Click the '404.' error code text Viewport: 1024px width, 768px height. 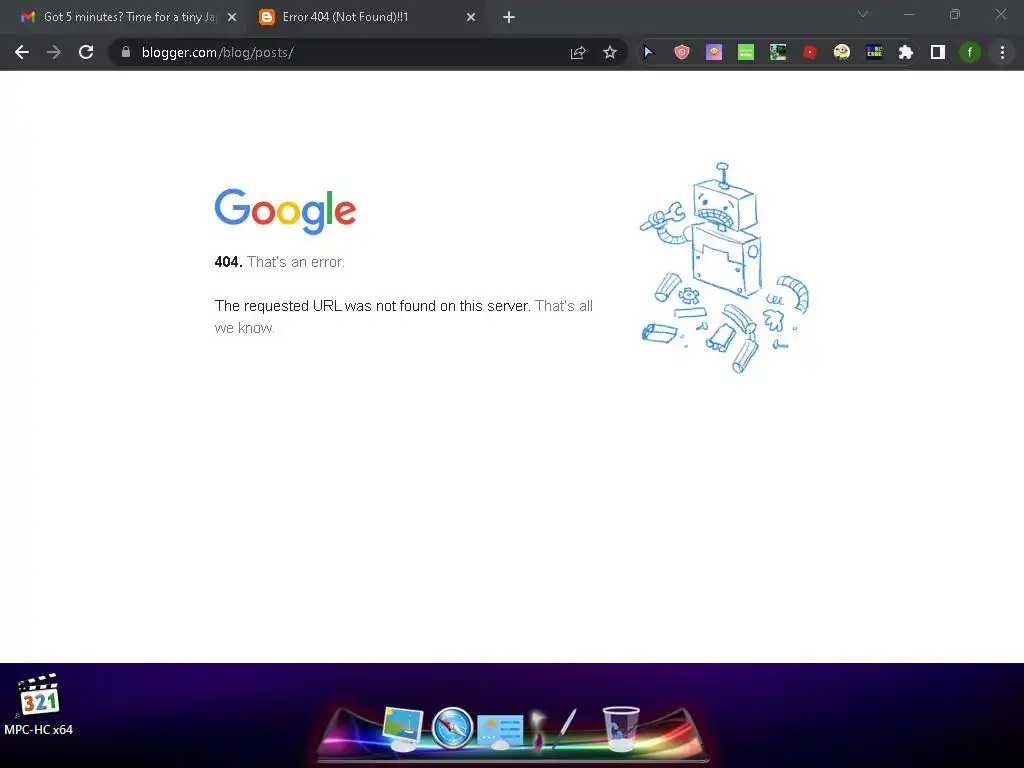click(x=229, y=262)
